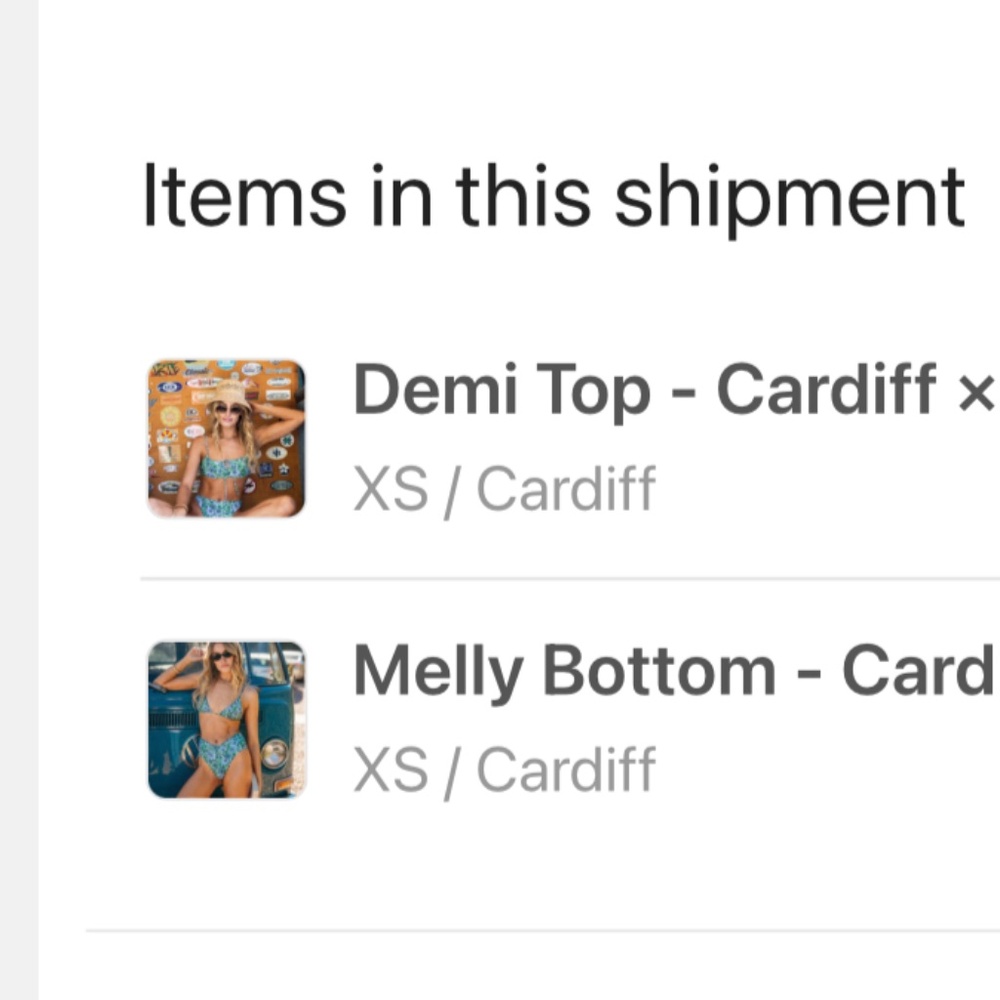Click the Items in this shipment heading

click(x=553, y=197)
